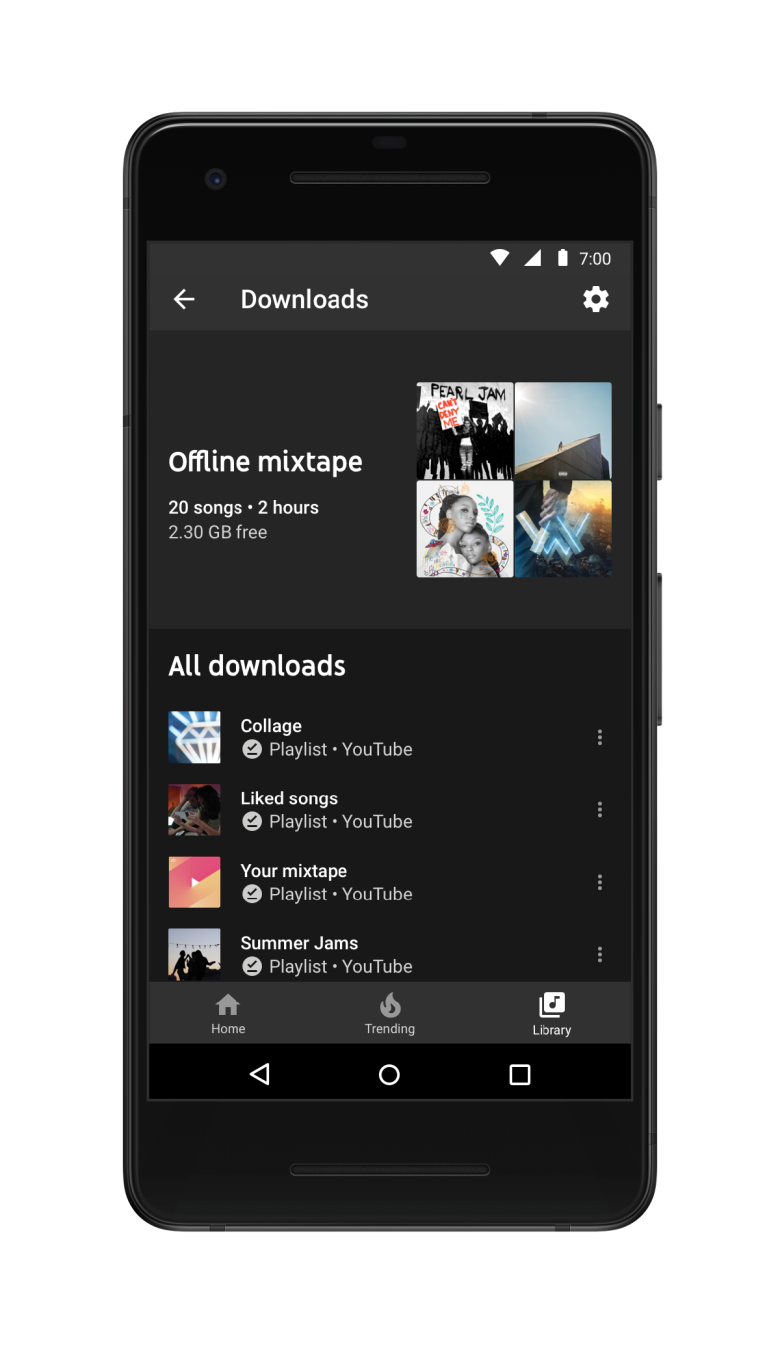Open the Summer Jams thumbnail
Screen dimensions: 780x1355
point(194,954)
